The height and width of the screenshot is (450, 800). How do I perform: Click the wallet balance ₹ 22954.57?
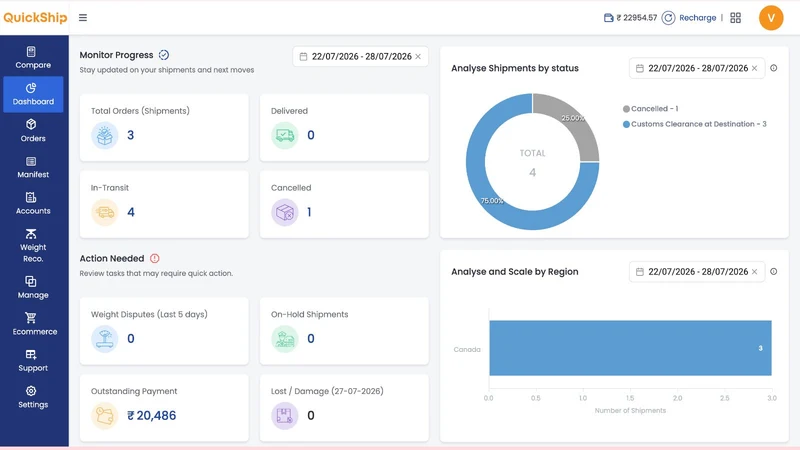point(636,18)
